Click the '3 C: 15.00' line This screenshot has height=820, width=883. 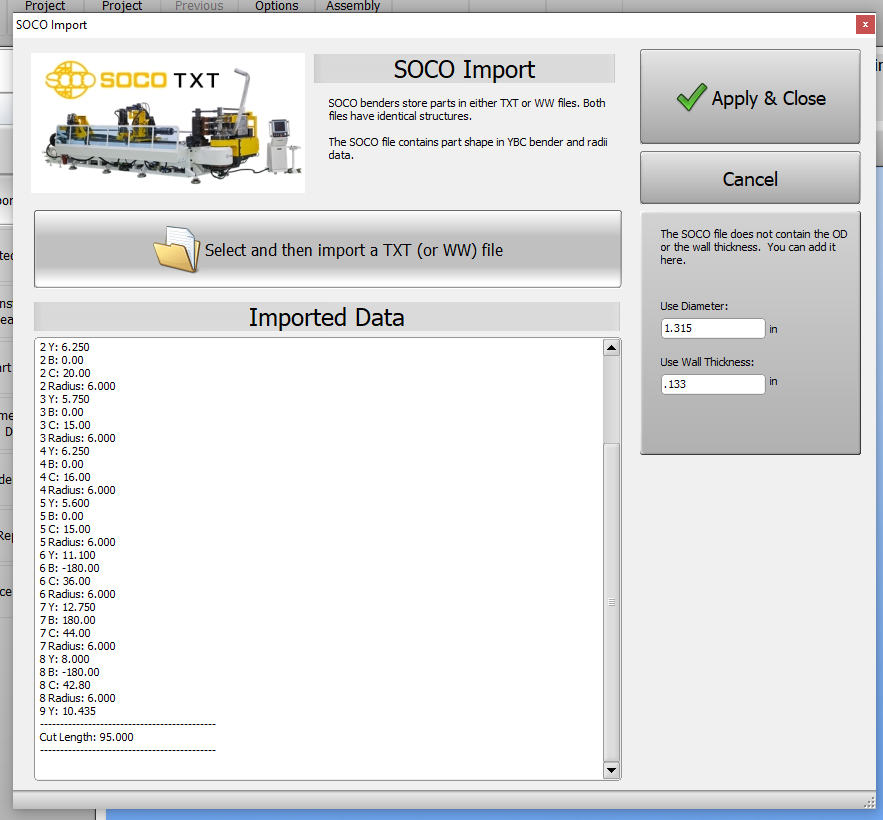pos(65,425)
